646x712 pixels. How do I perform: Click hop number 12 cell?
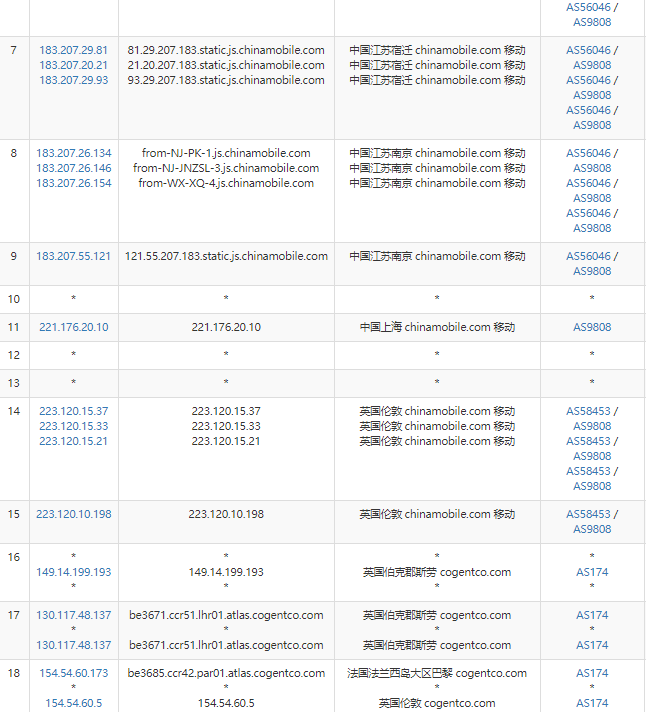[x=14, y=355]
